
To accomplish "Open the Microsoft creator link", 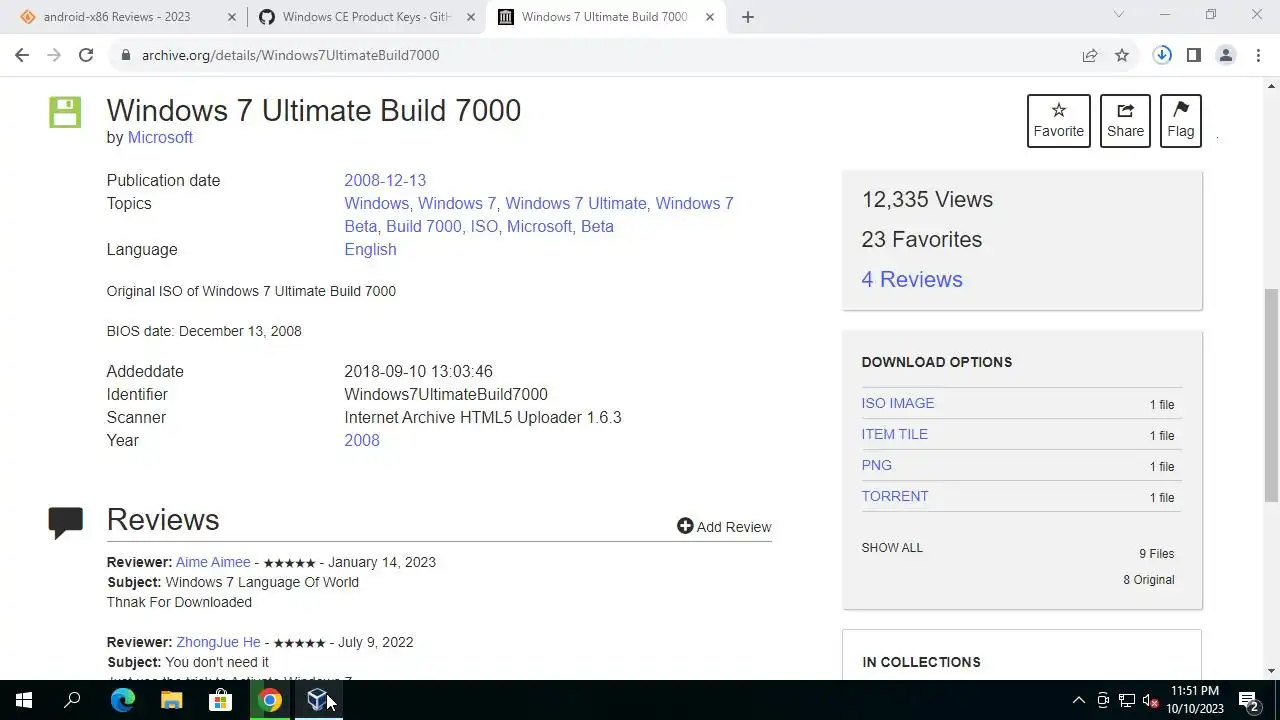I will tap(160, 137).
